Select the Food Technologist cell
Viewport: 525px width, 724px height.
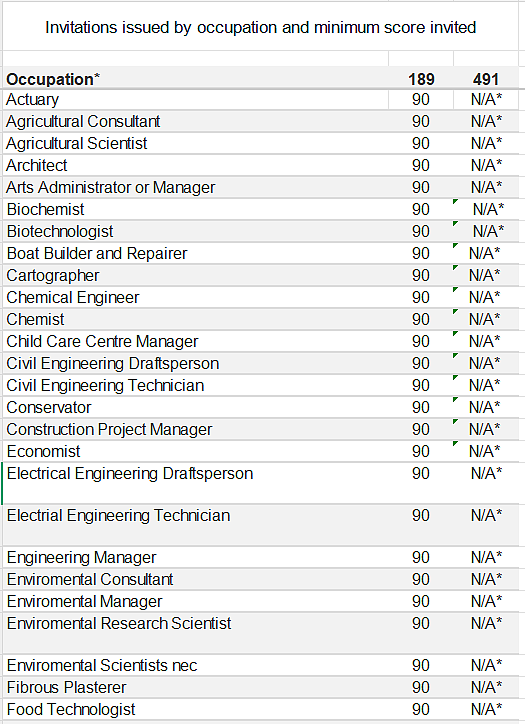[195, 709]
